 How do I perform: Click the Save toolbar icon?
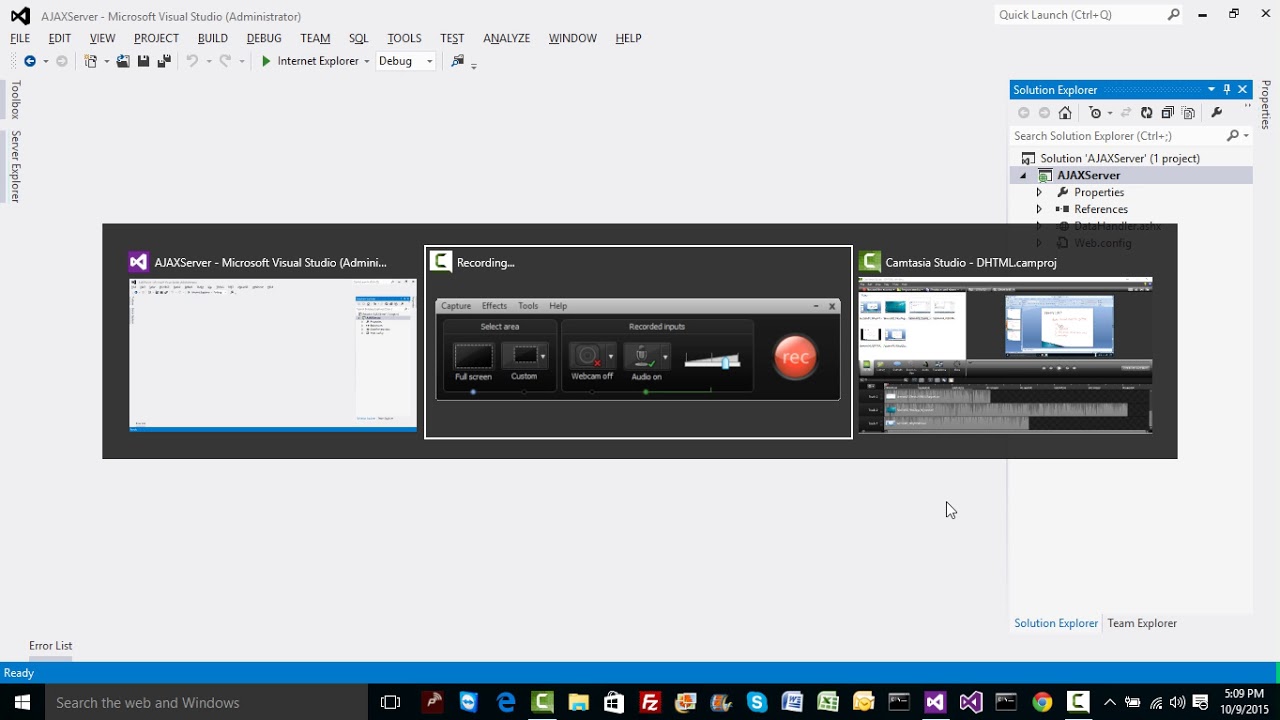point(143,61)
